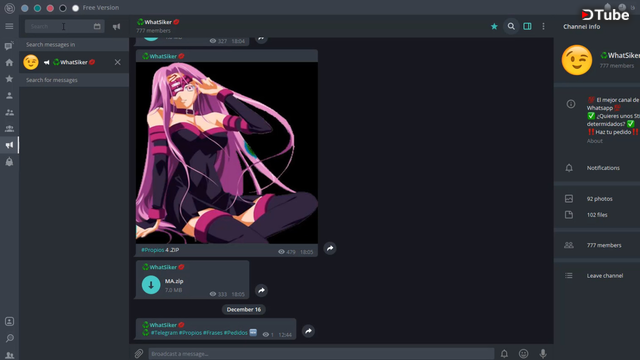Open calendar icon in search field

(97, 27)
